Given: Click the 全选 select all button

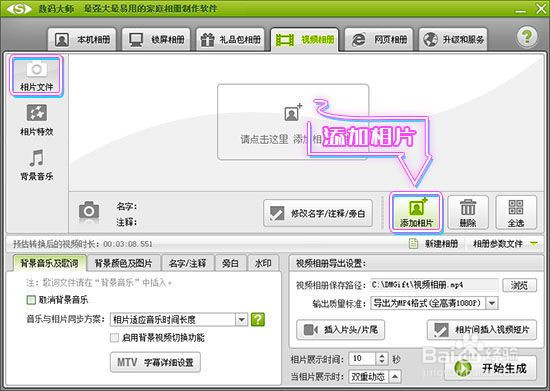Looking at the screenshot, I should tap(516, 213).
